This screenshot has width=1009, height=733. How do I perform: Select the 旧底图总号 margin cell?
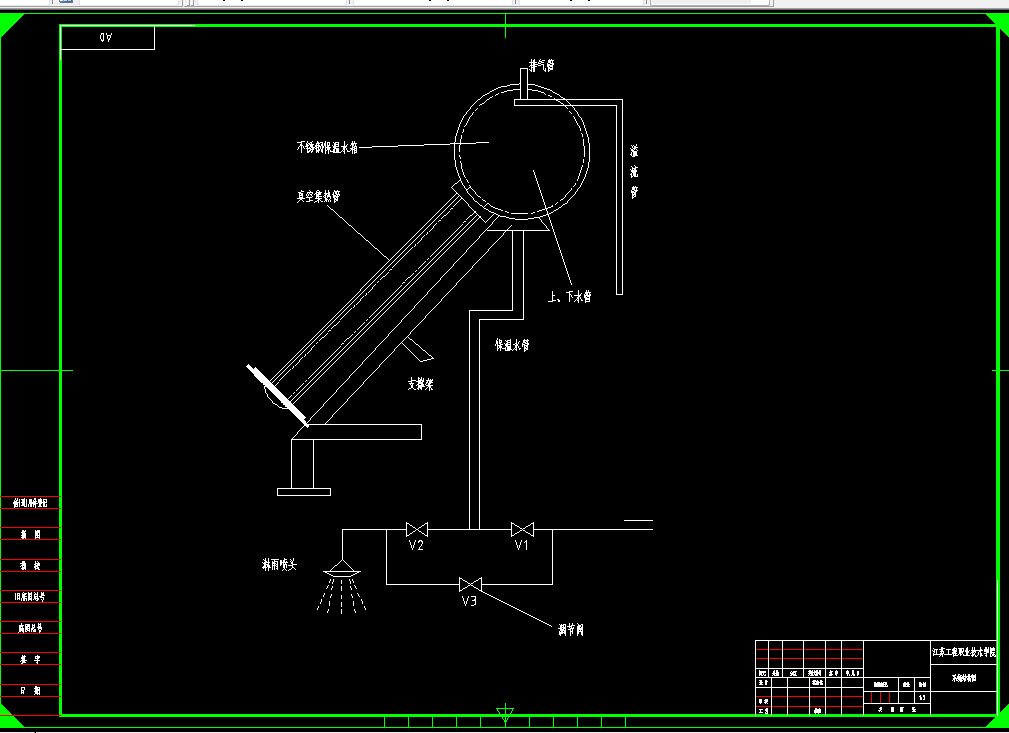(x=30, y=597)
